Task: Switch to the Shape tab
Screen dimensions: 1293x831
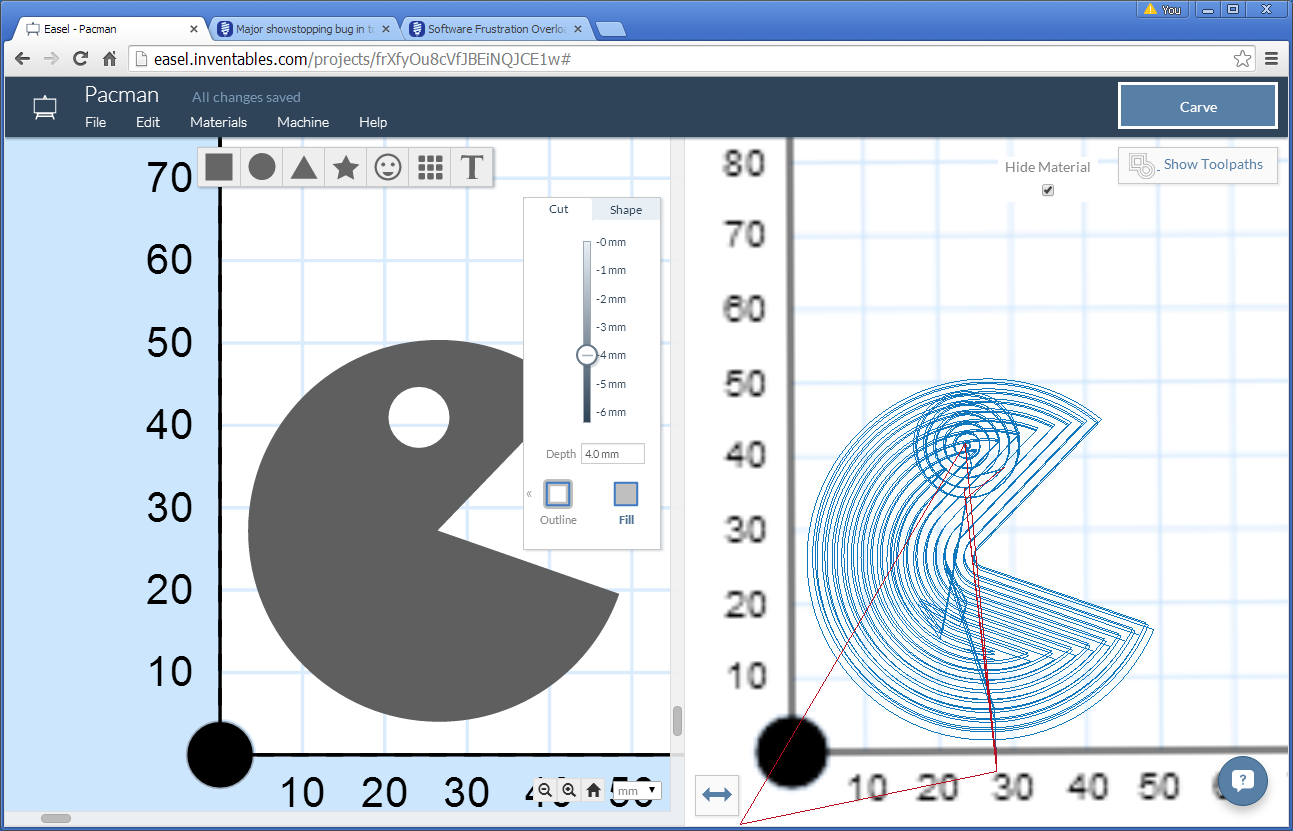Action: pyautogui.click(x=626, y=209)
